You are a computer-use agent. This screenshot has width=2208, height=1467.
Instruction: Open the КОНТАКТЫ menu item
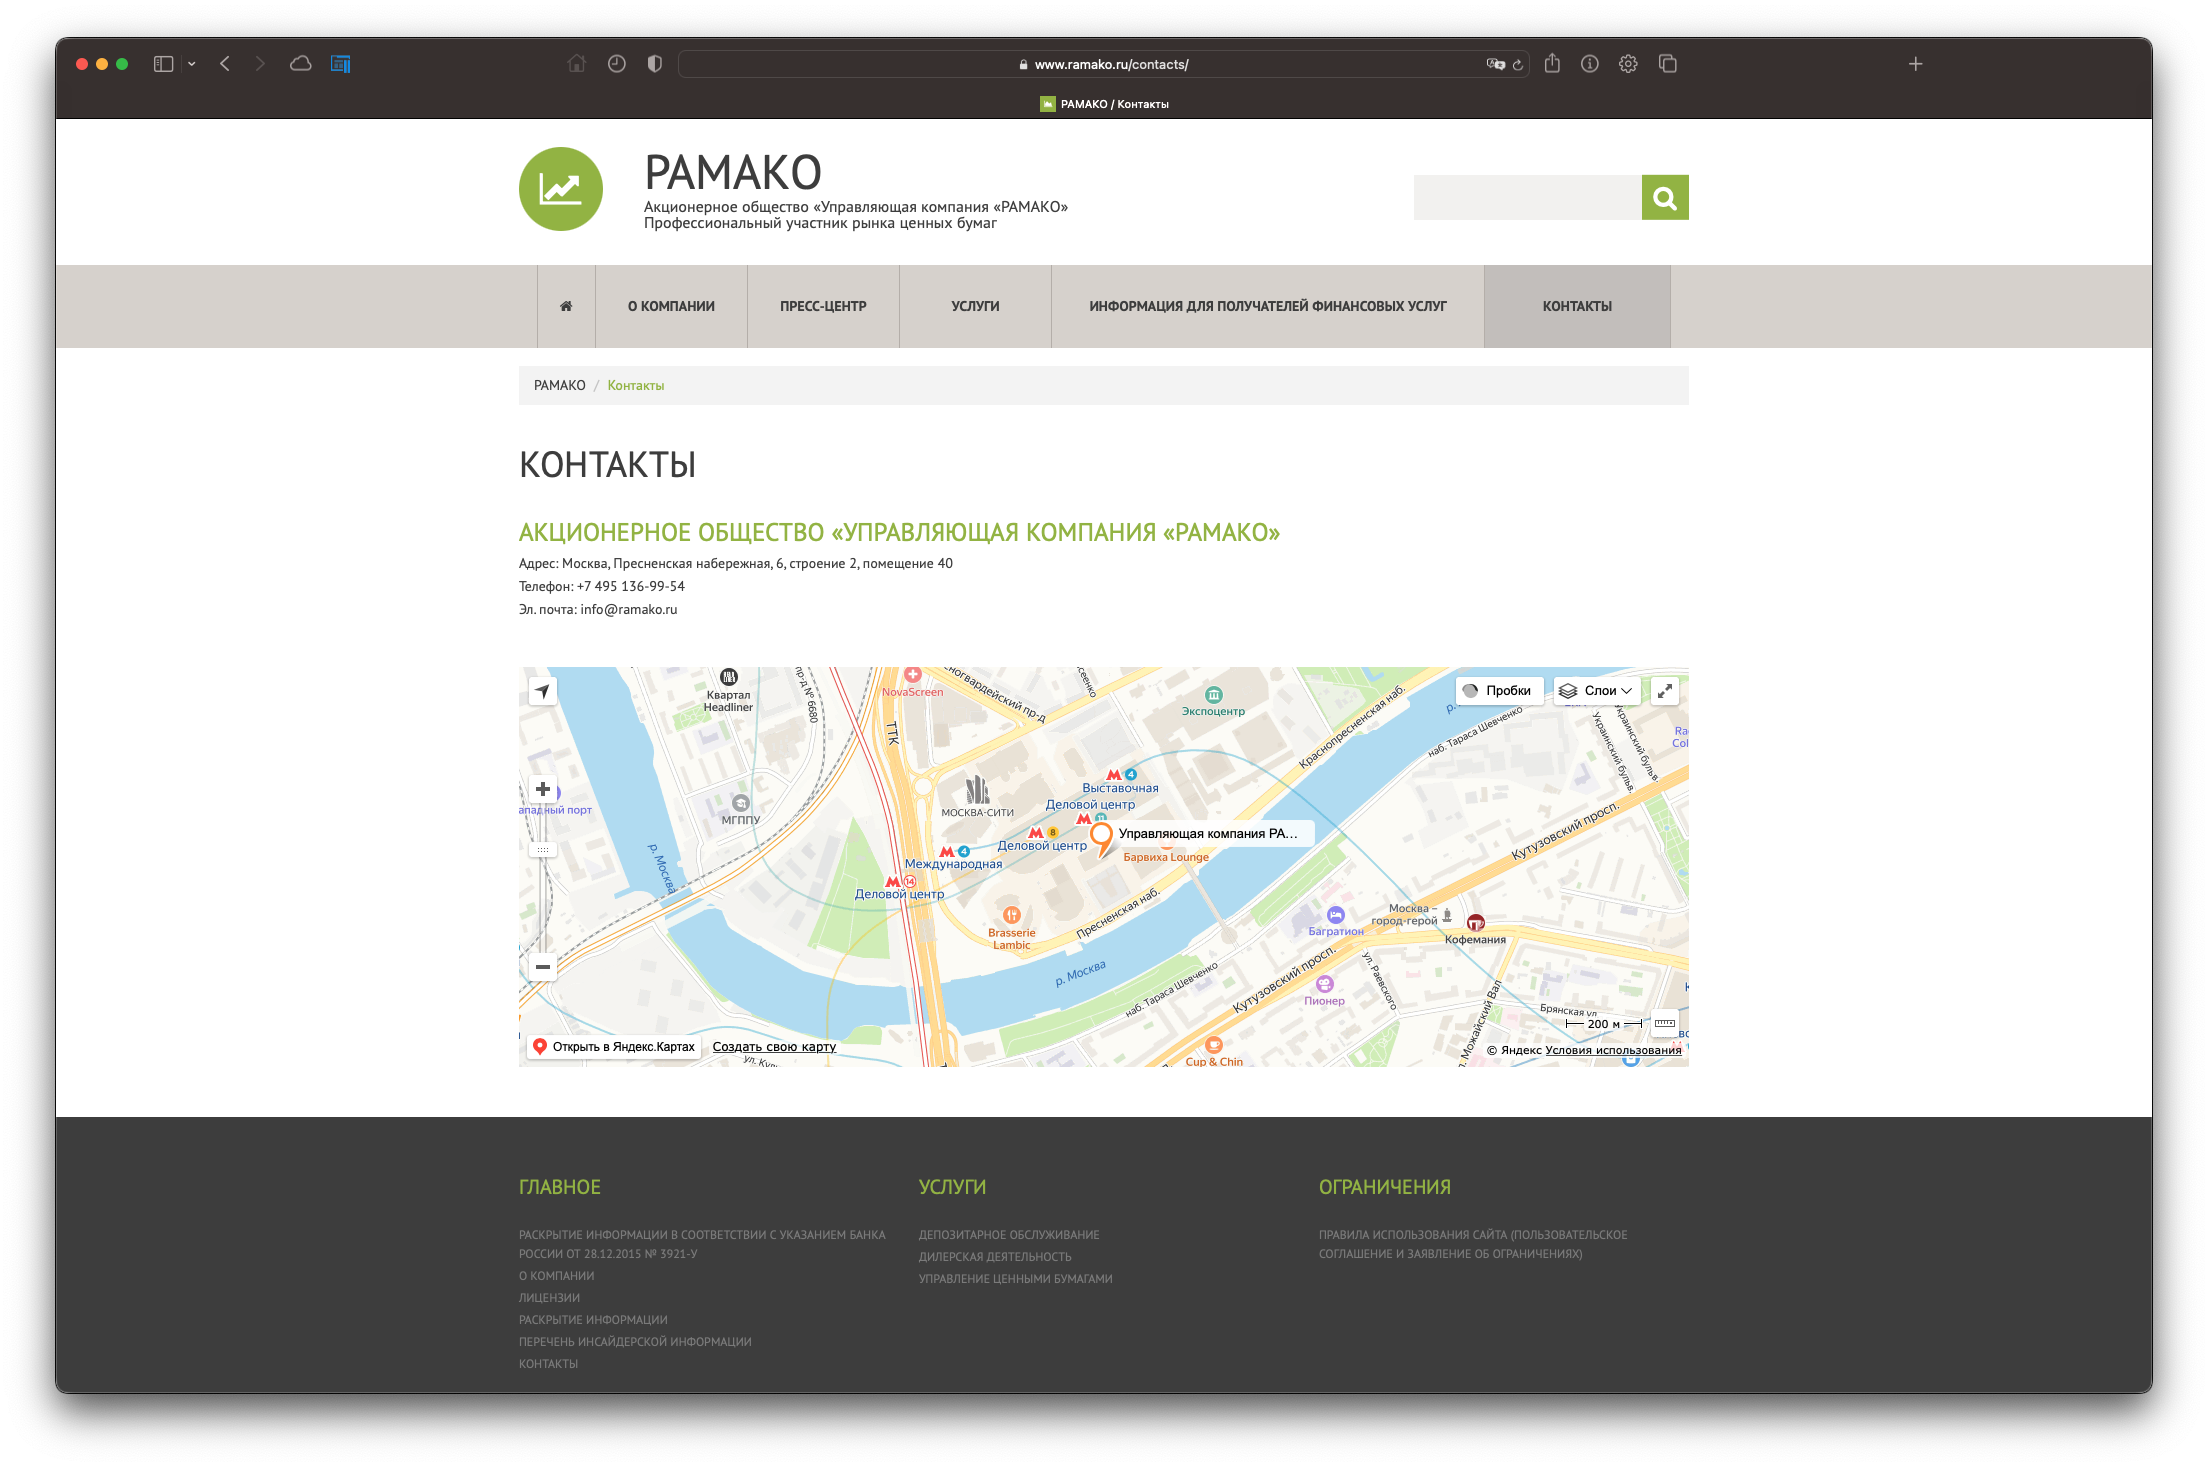click(1577, 306)
